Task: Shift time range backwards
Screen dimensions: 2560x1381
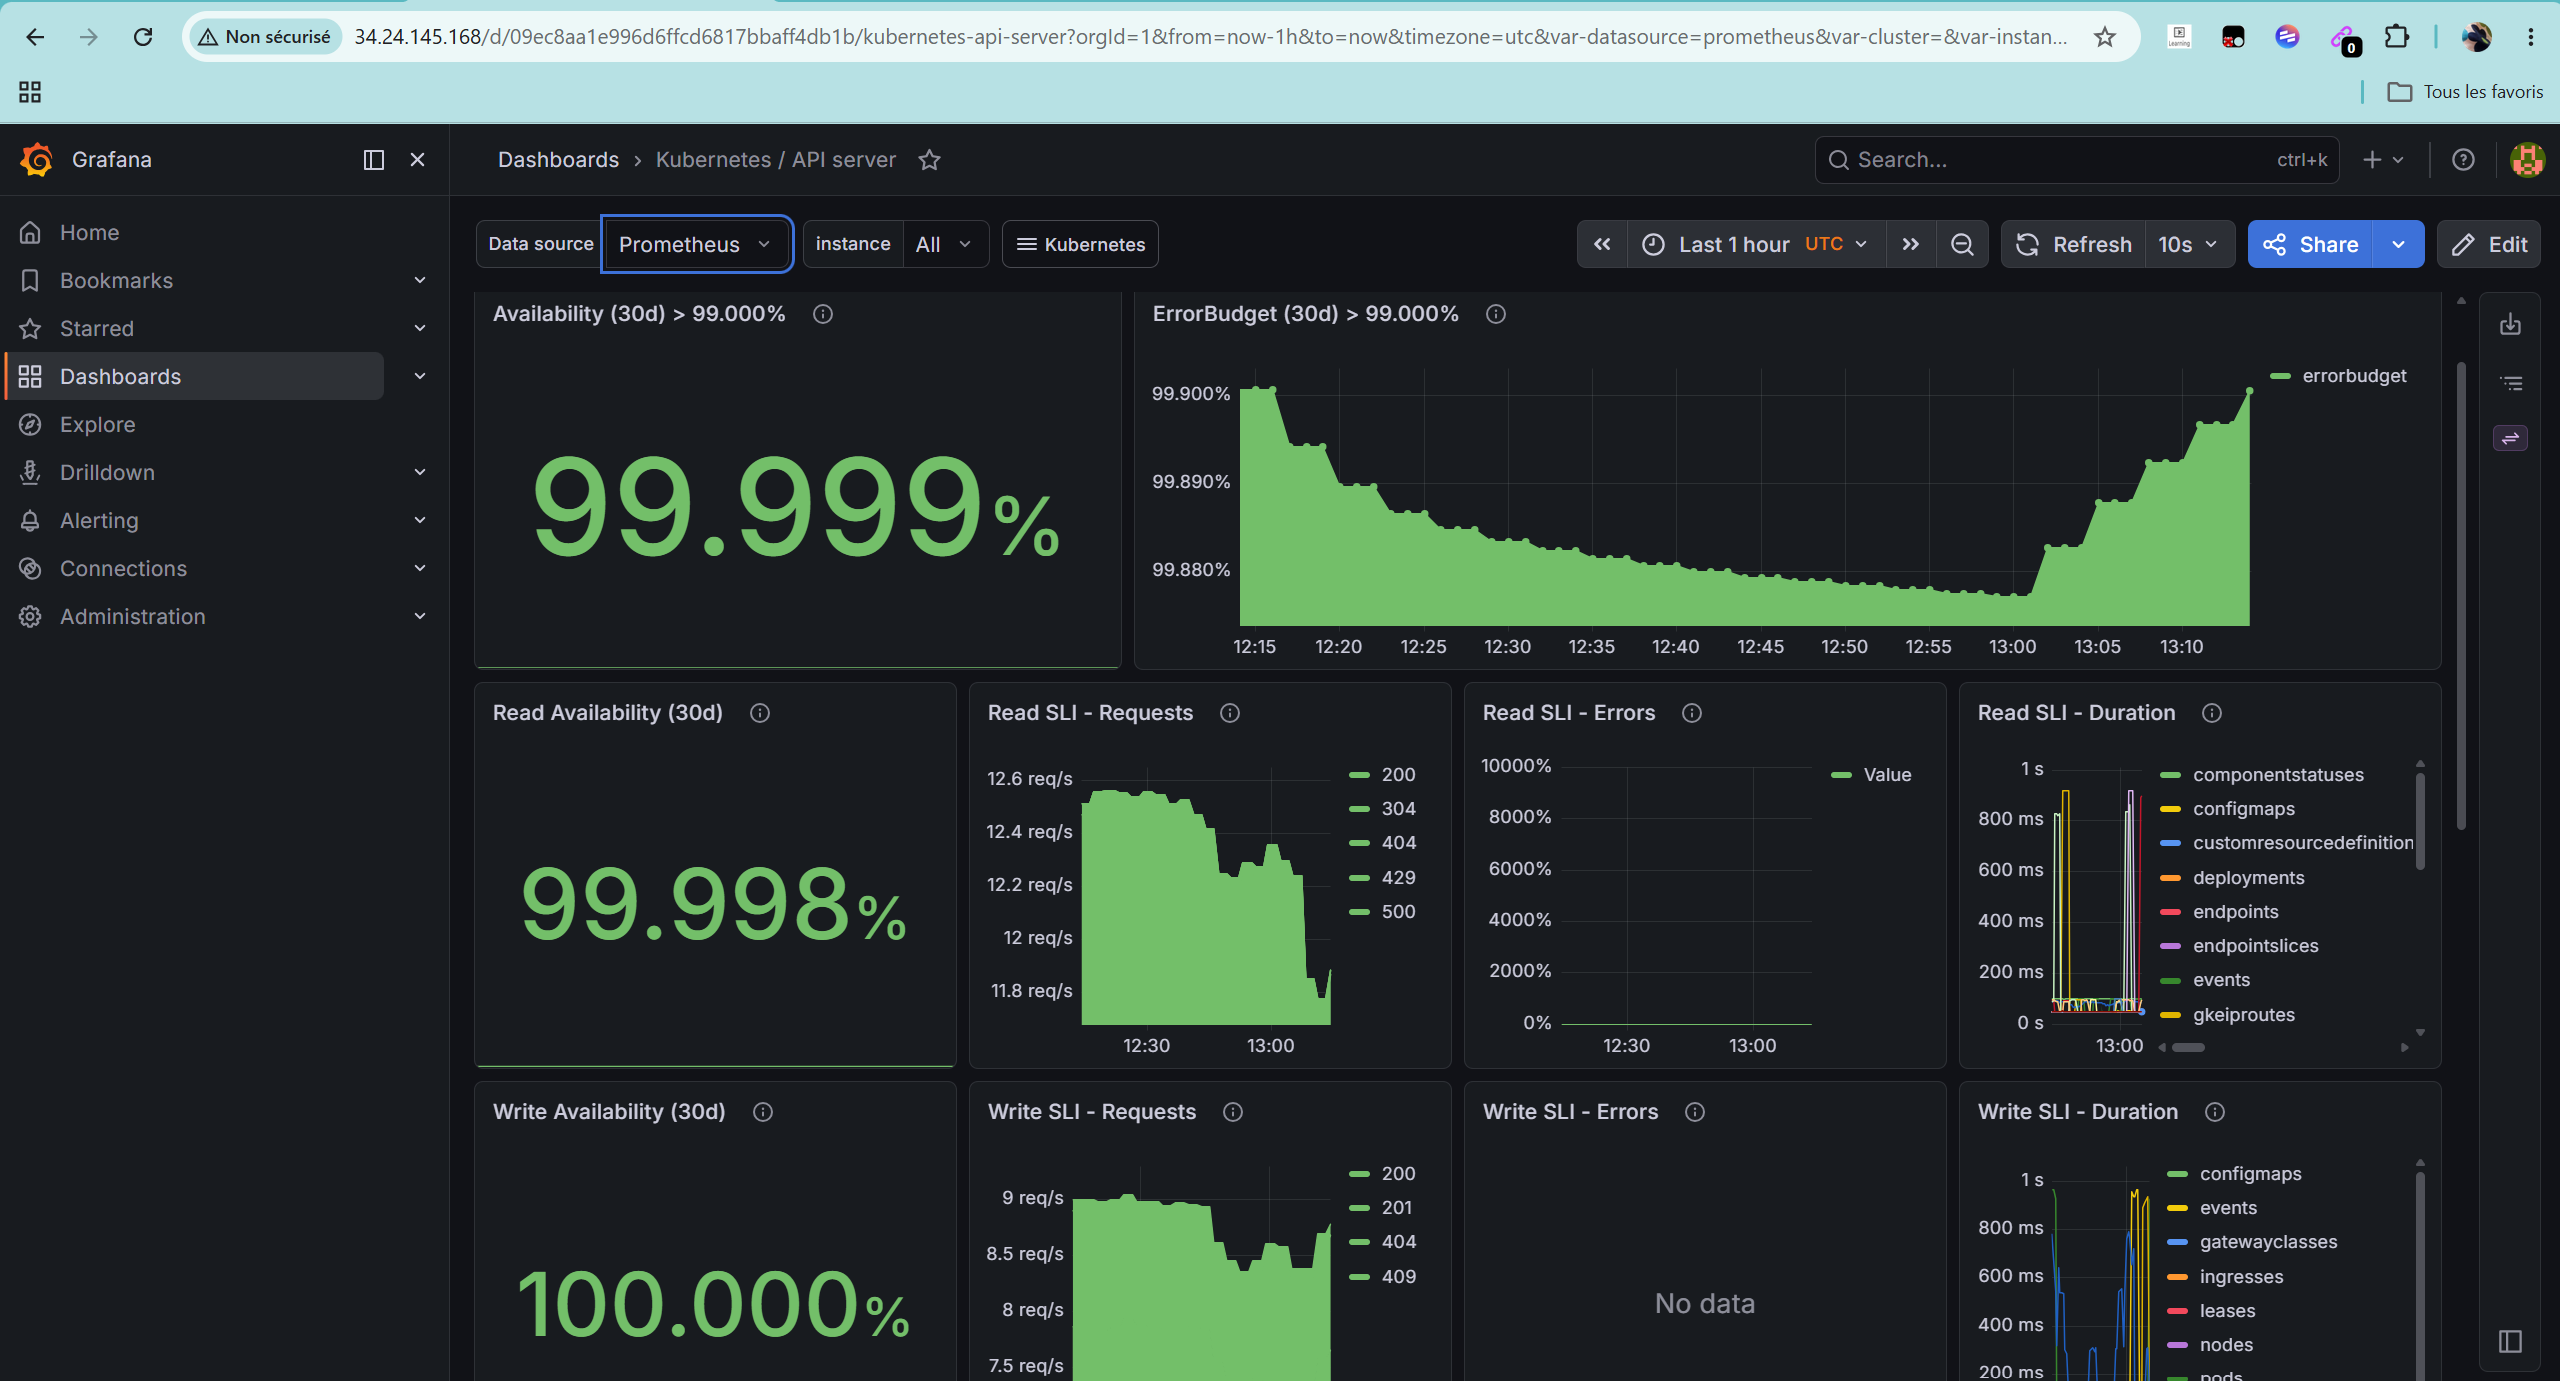Action: pyautogui.click(x=1602, y=244)
